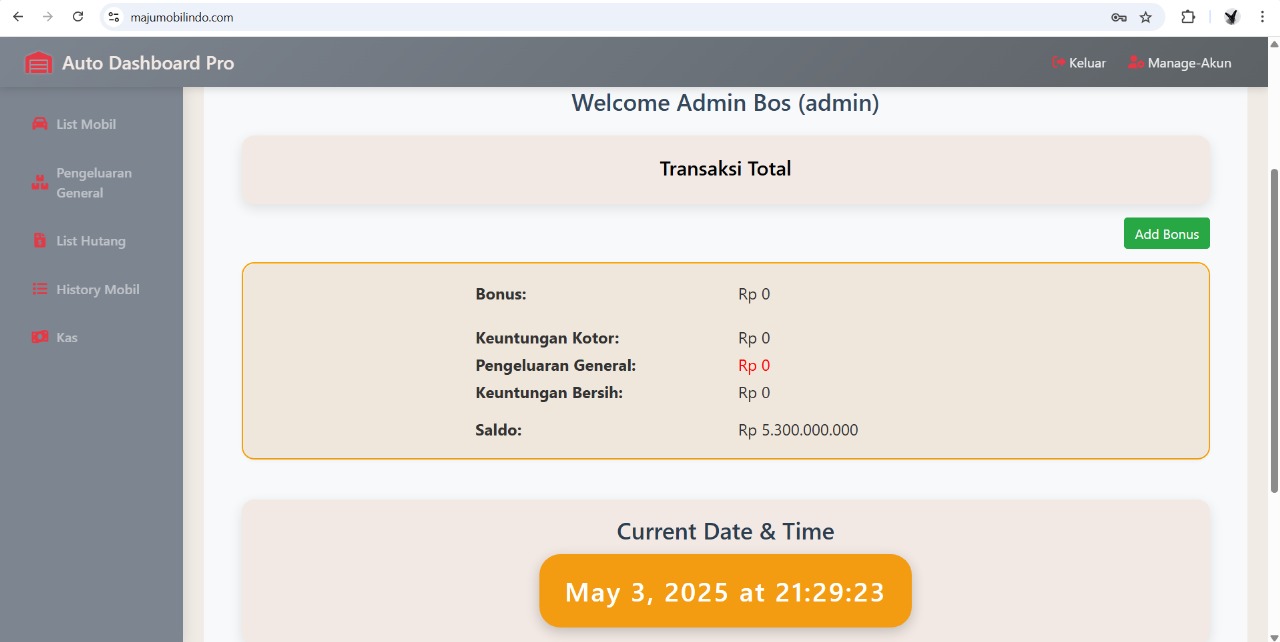The height and width of the screenshot is (642, 1280).
Task: Click the Kas money icon
Action: (x=40, y=337)
